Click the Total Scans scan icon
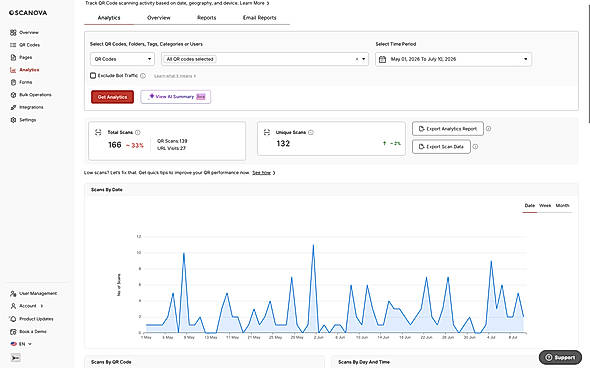Image resolution: width=590 pixels, height=368 pixels. coord(98,132)
